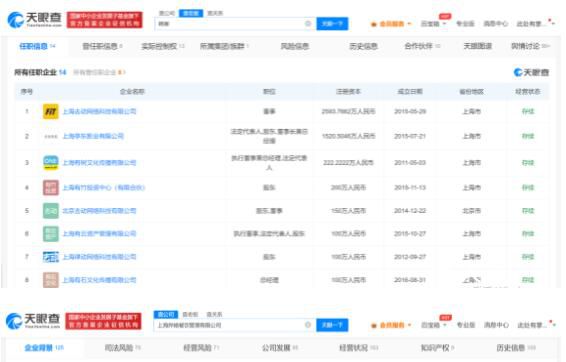Expand the 百宝箱 dropdown in the upper header

click(x=434, y=24)
